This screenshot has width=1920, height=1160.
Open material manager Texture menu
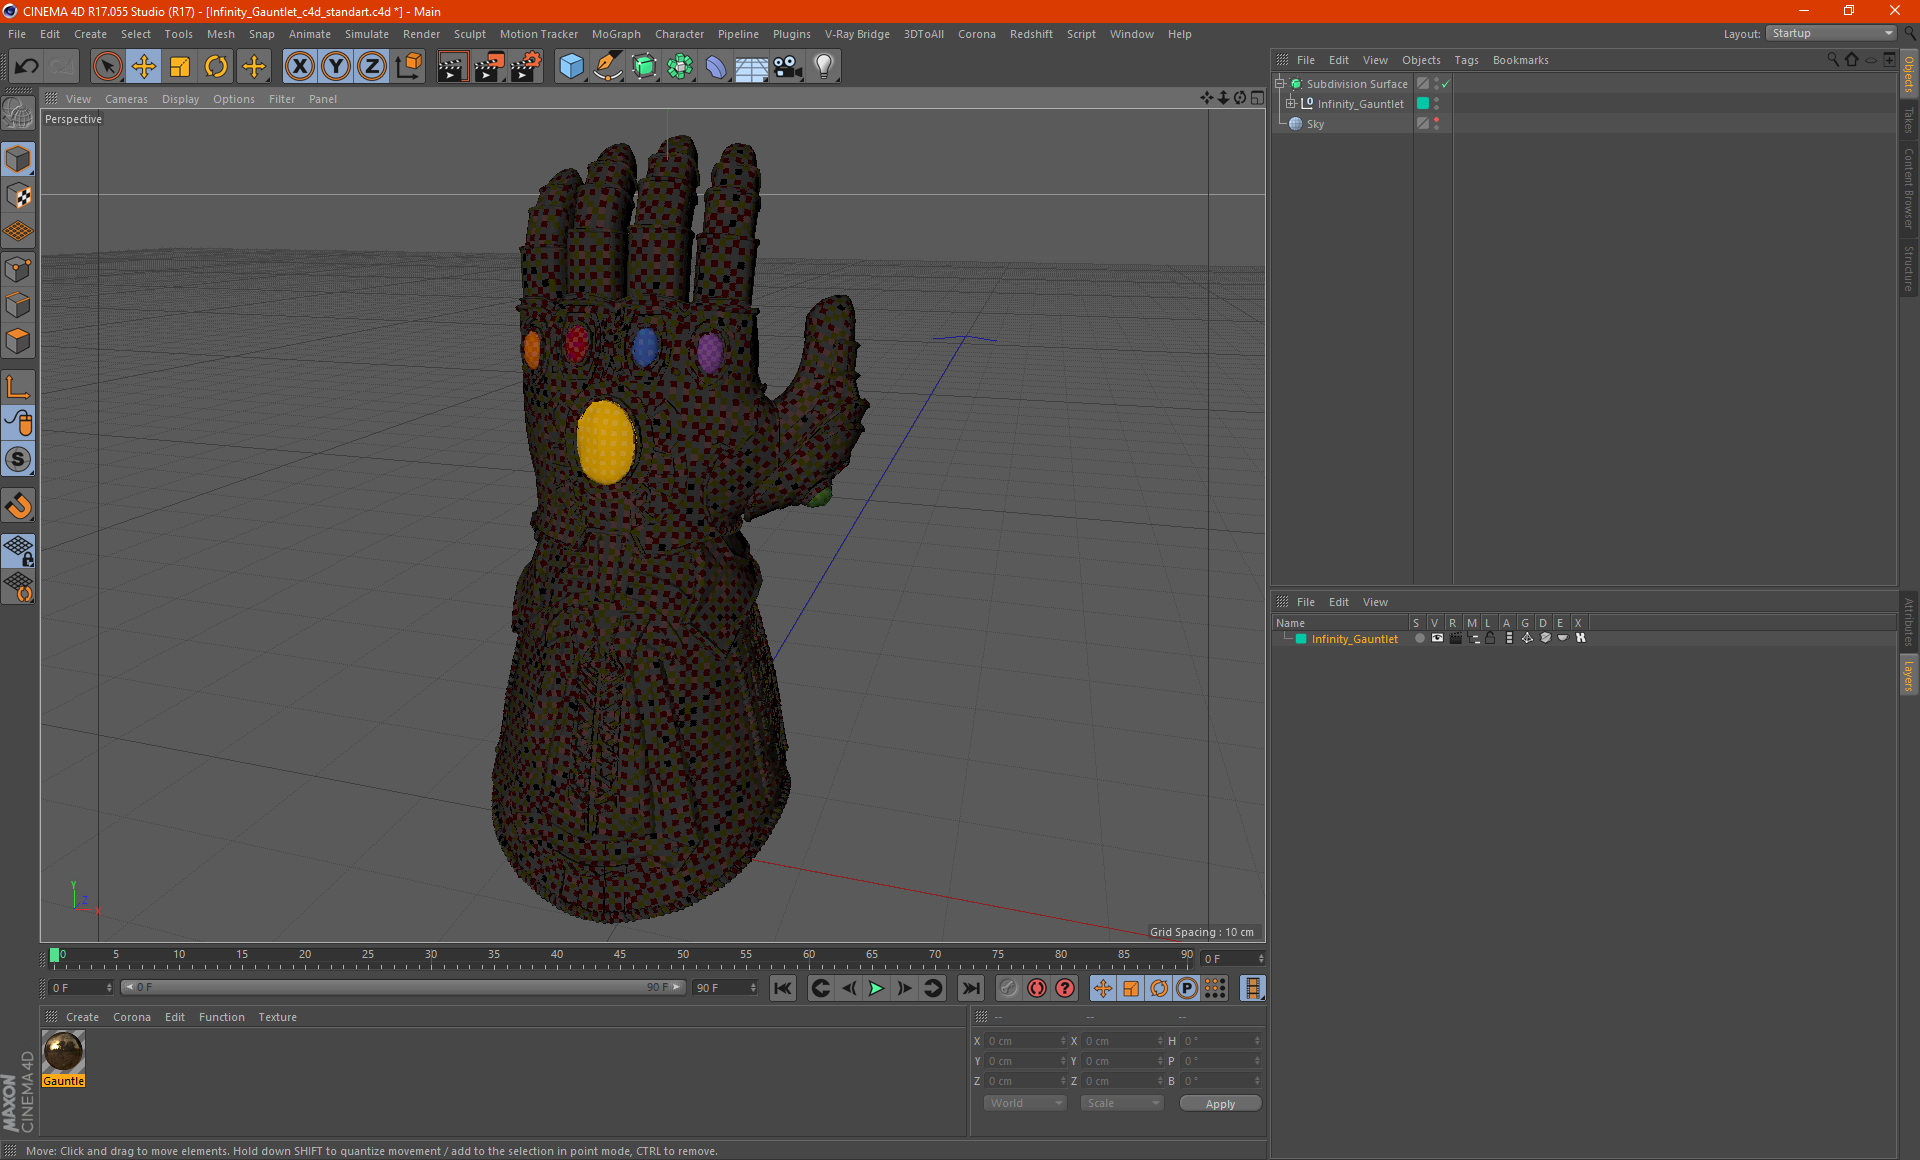(x=277, y=1017)
